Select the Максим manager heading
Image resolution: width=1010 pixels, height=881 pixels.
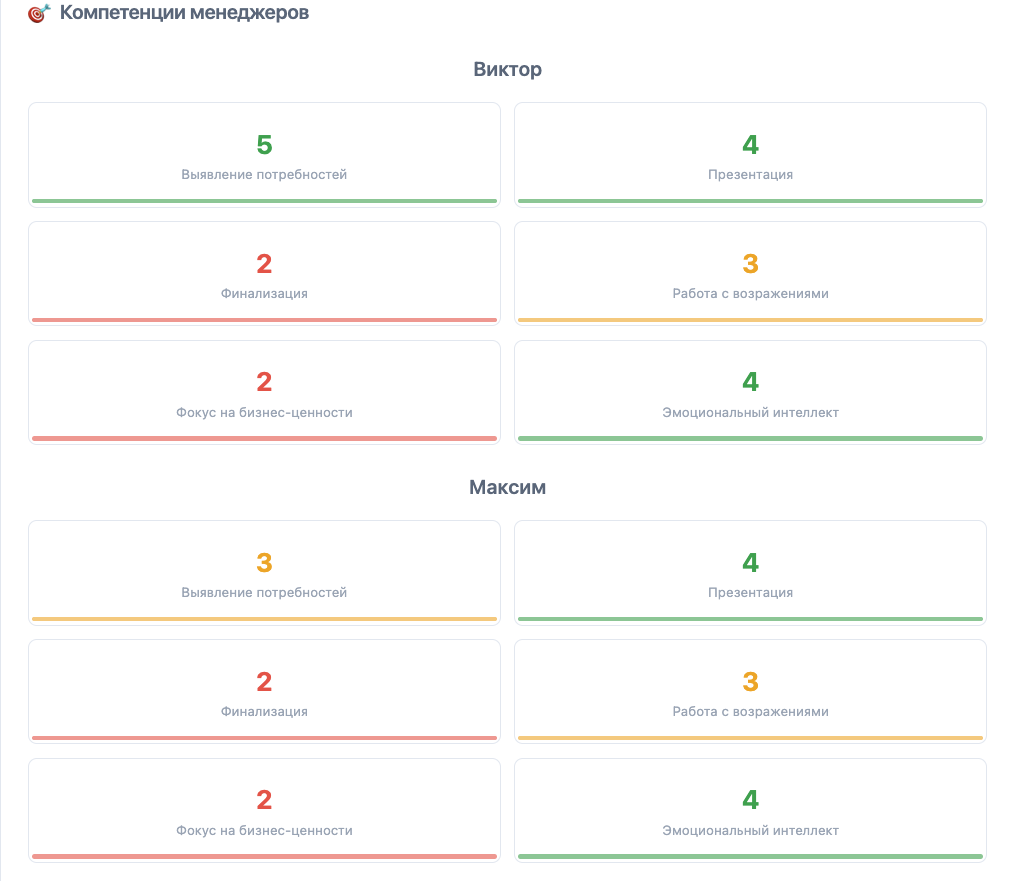coord(507,487)
